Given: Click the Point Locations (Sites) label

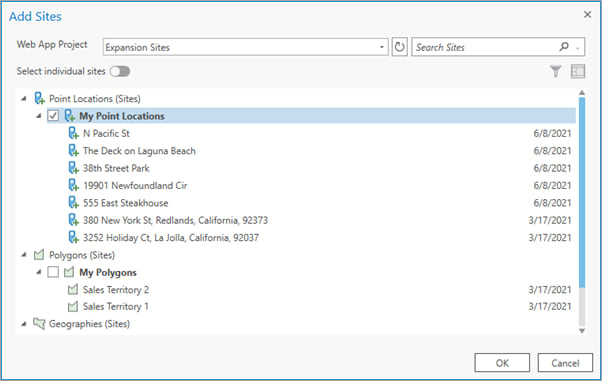Looking at the screenshot, I should (x=95, y=99).
